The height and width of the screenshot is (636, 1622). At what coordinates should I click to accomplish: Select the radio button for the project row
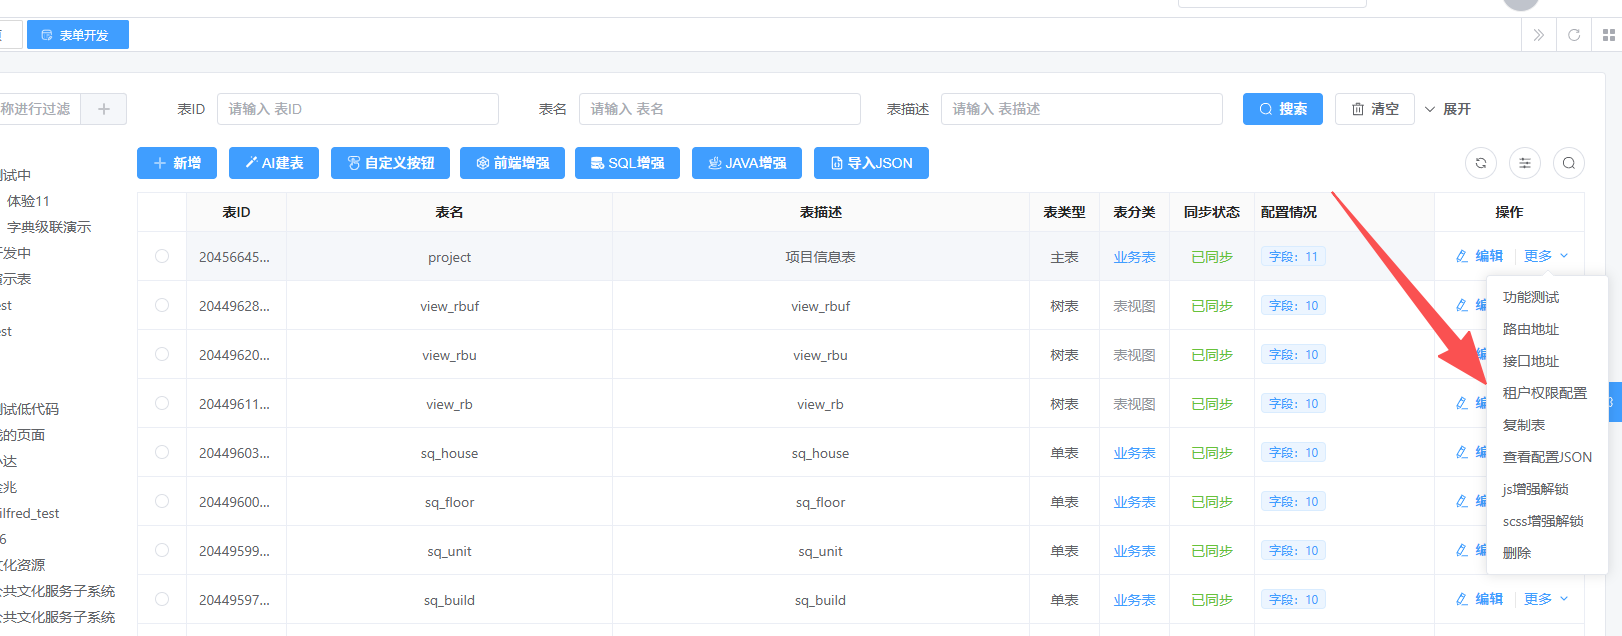coord(162,257)
